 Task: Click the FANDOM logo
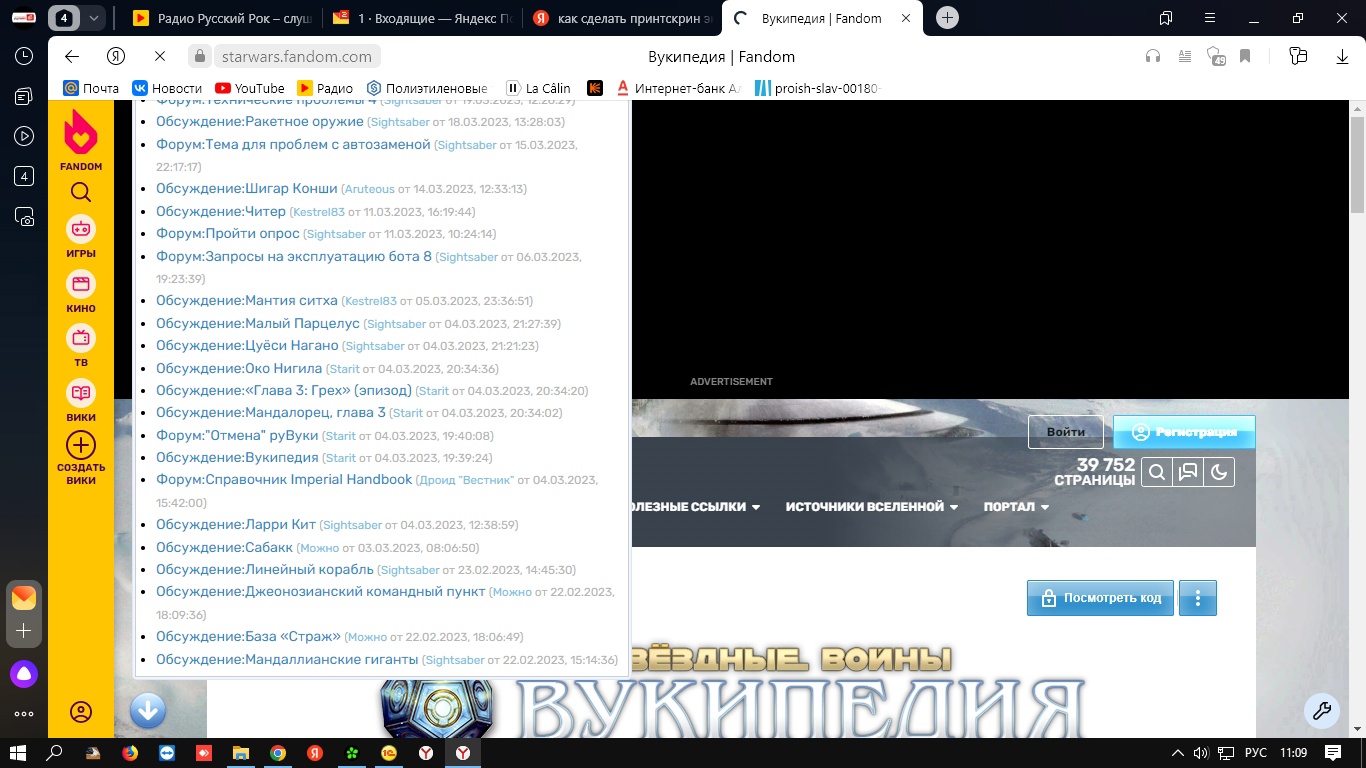[x=81, y=140]
